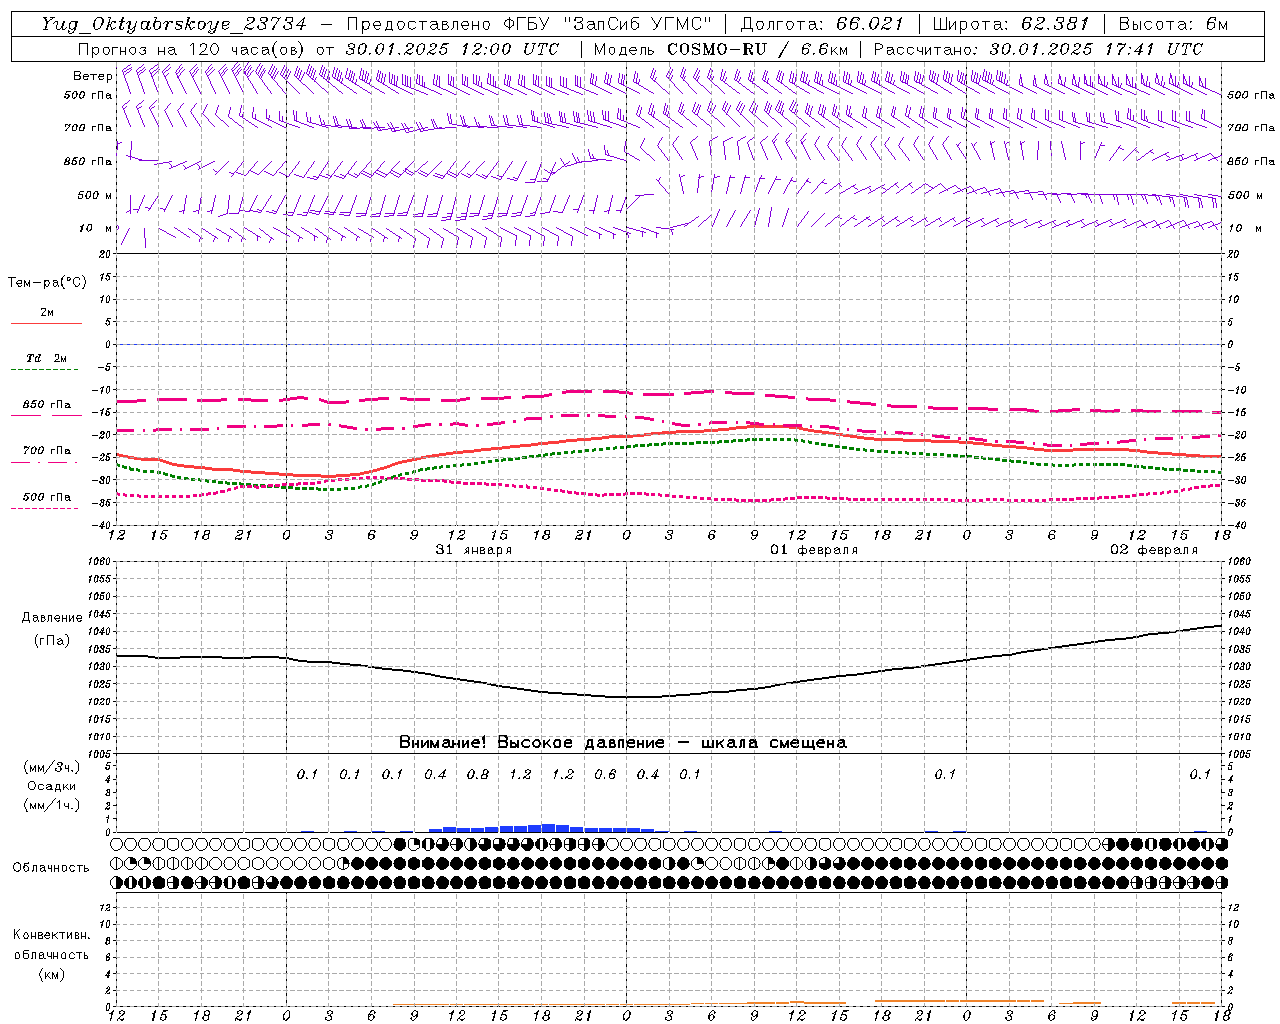The image size is (1280, 1024).
Task: Select the Тем-ра(°C) axis label
Action: pyautogui.click(x=47, y=283)
